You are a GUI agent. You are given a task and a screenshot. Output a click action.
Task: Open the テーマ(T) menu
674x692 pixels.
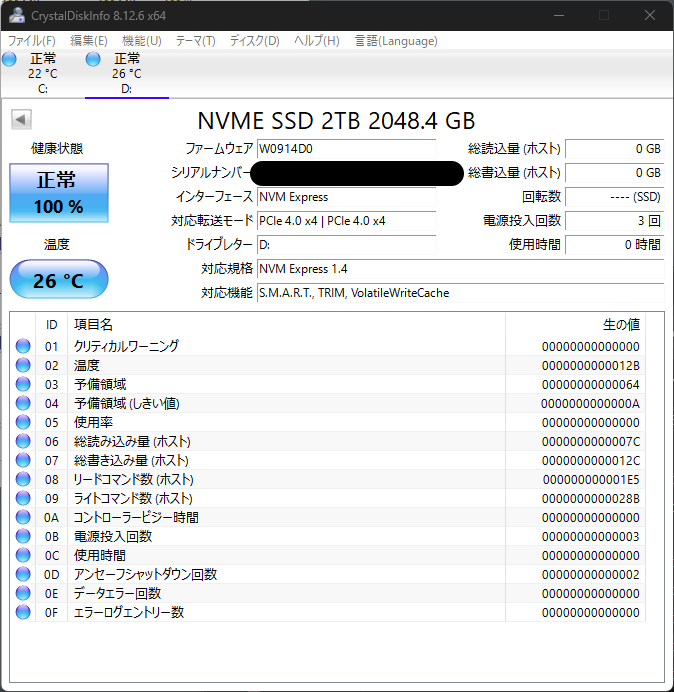[x=196, y=41]
